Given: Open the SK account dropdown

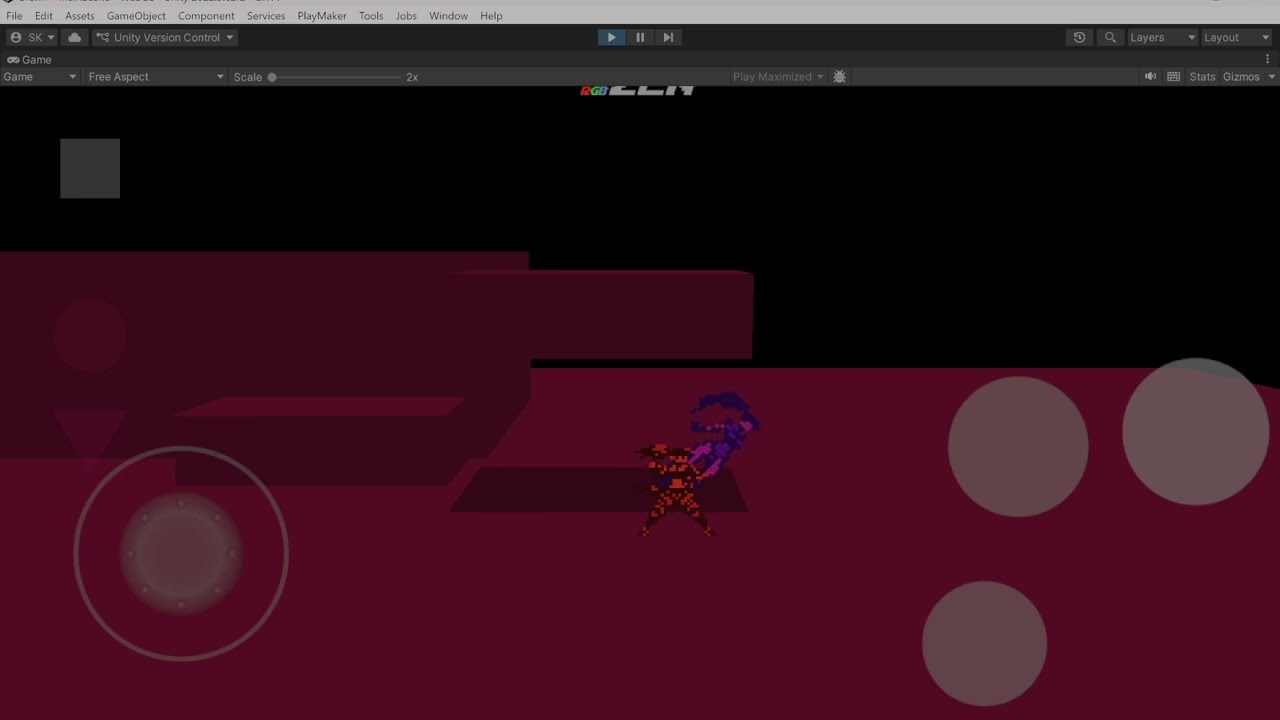Looking at the screenshot, I should tap(32, 37).
